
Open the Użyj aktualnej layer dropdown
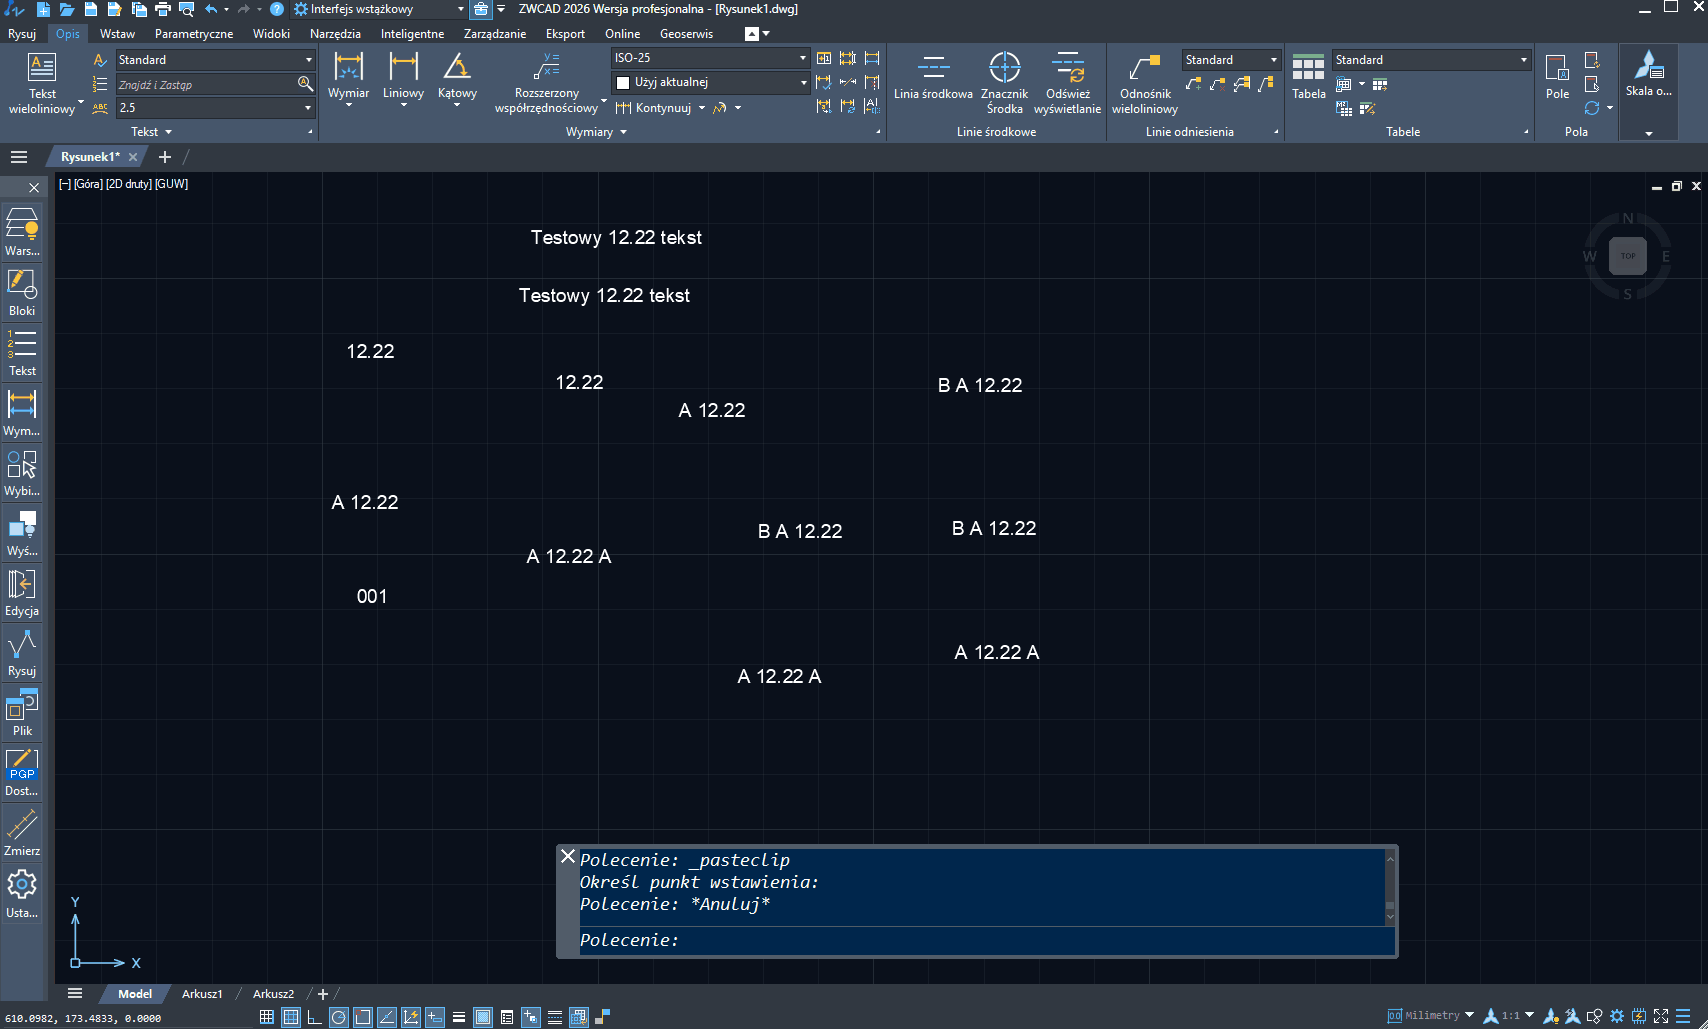tap(710, 82)
